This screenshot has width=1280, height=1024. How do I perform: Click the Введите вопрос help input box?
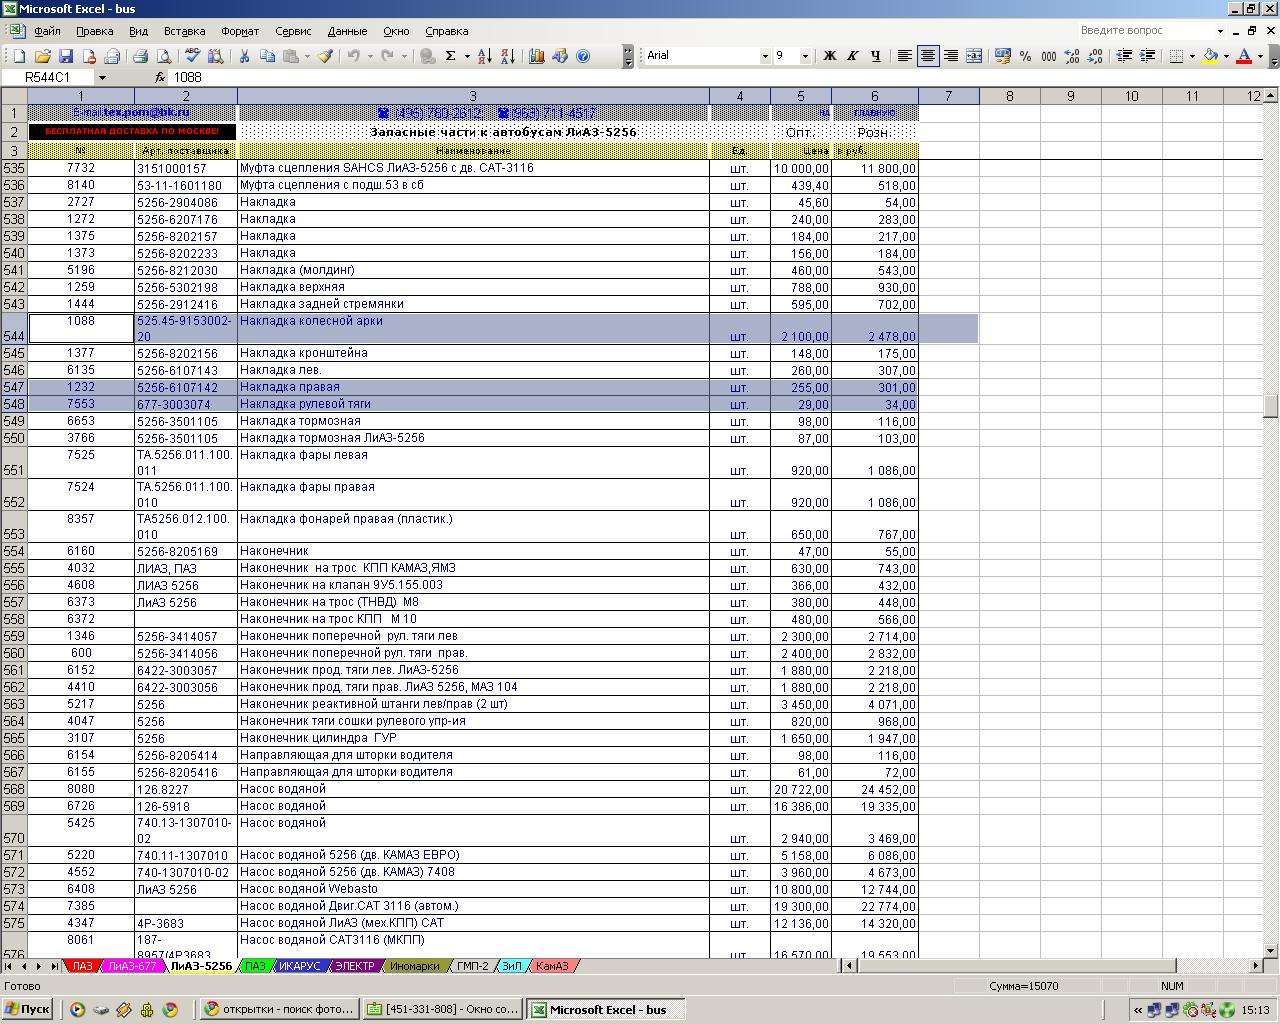[1148, 31]
